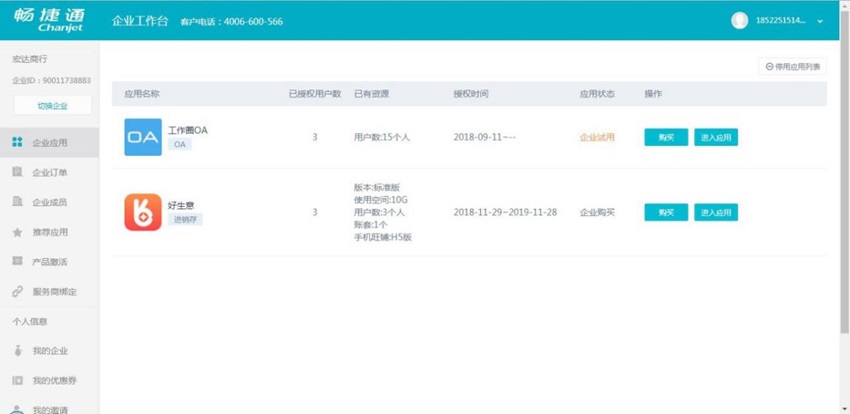
Task: Click the 我的企业 tie icon
Action: pyautogui.click(x=17, y=351)
